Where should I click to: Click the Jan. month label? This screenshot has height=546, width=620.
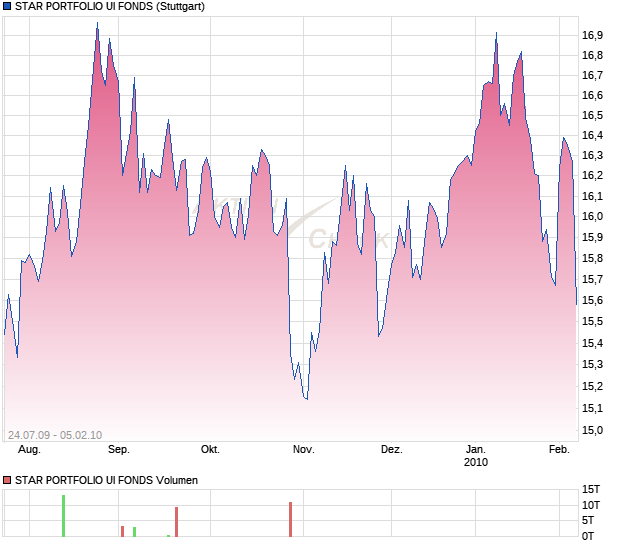[475, 450]
